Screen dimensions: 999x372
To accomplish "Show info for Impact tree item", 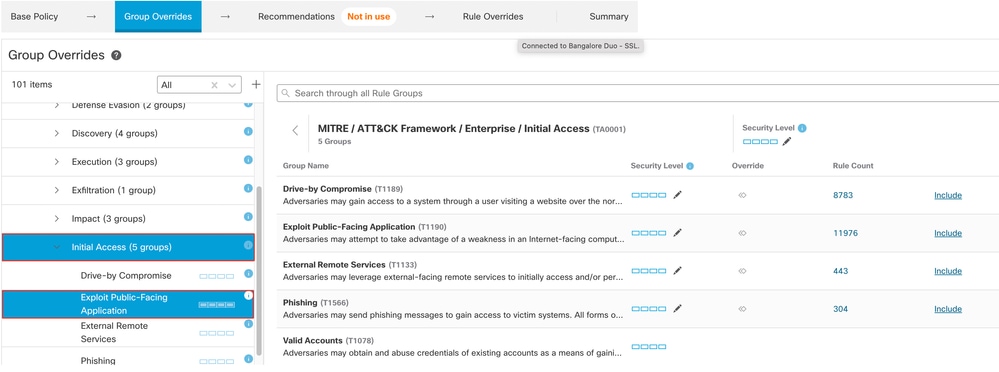I will click(248, 217).
